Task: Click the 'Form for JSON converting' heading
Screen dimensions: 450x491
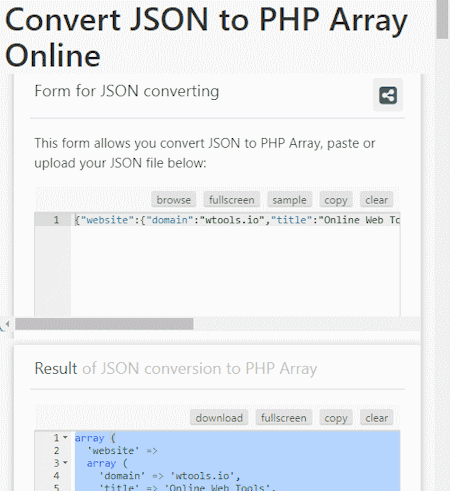Action: [127, 91]
